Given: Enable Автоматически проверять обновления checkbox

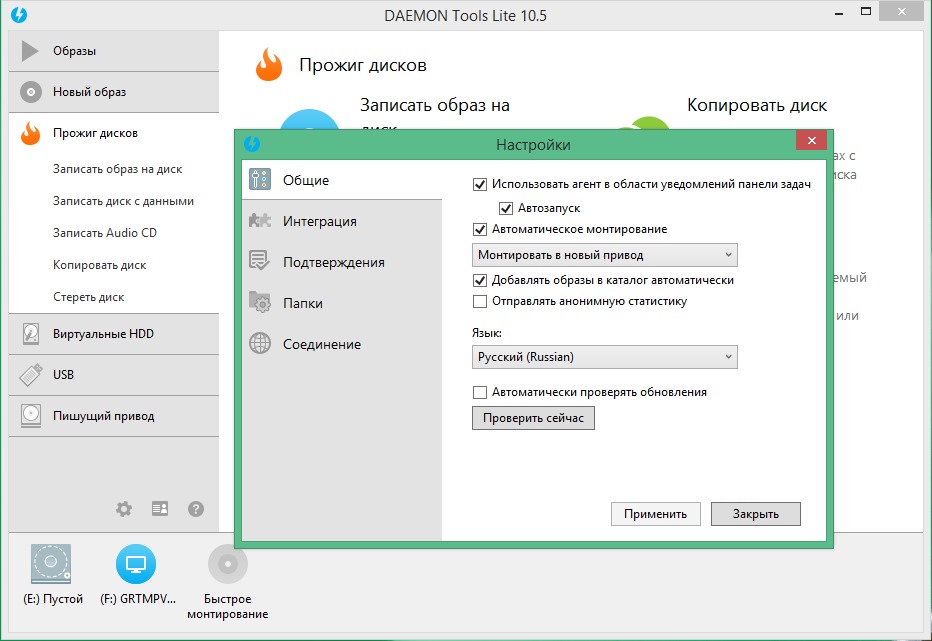Looking at the screenshot, I should tap(480, 392).
